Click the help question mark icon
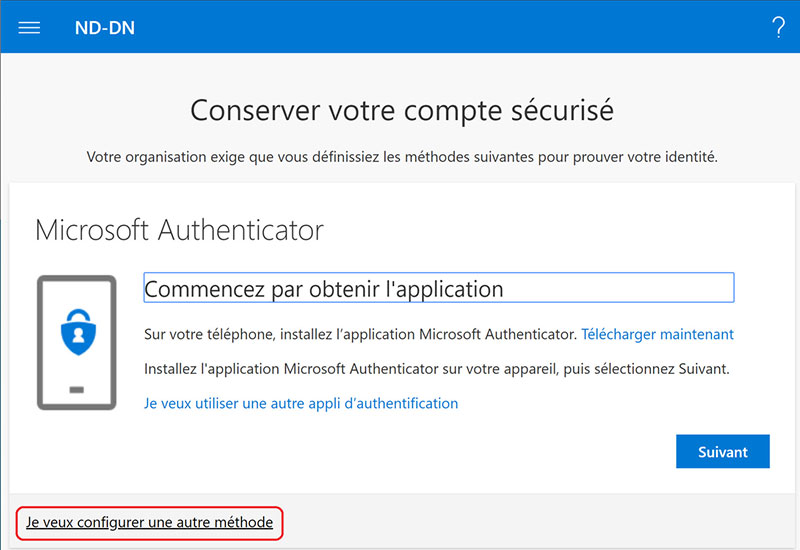800x550 pixels. click(779, 28)
